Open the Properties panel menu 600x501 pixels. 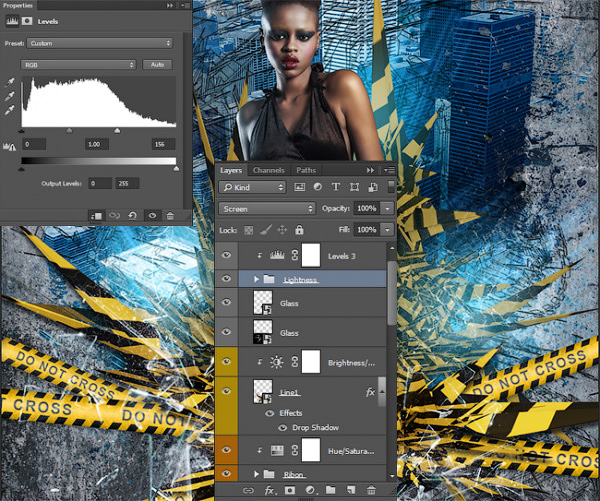click(186, 5)
